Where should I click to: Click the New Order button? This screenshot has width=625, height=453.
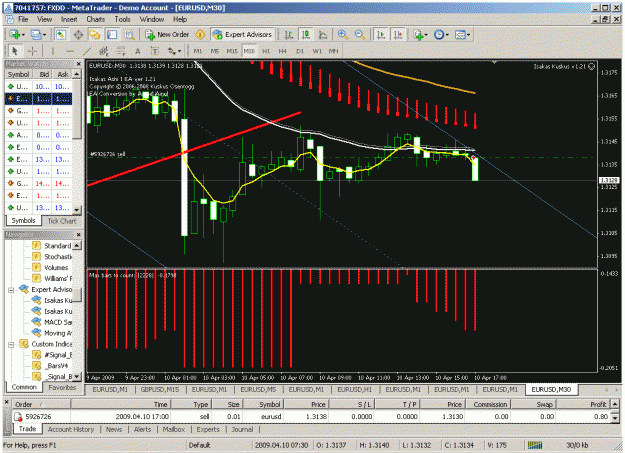(x=167, y=35)
